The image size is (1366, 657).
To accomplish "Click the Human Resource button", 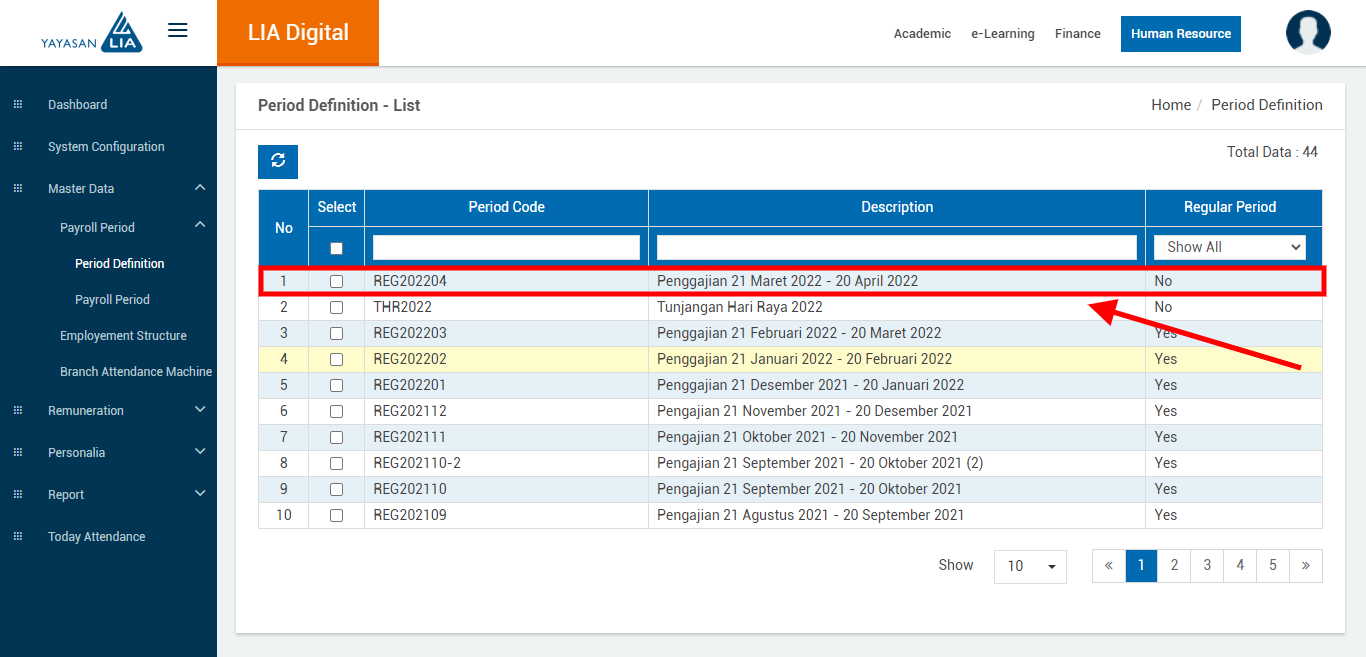I will click(x=1180, y=34).
